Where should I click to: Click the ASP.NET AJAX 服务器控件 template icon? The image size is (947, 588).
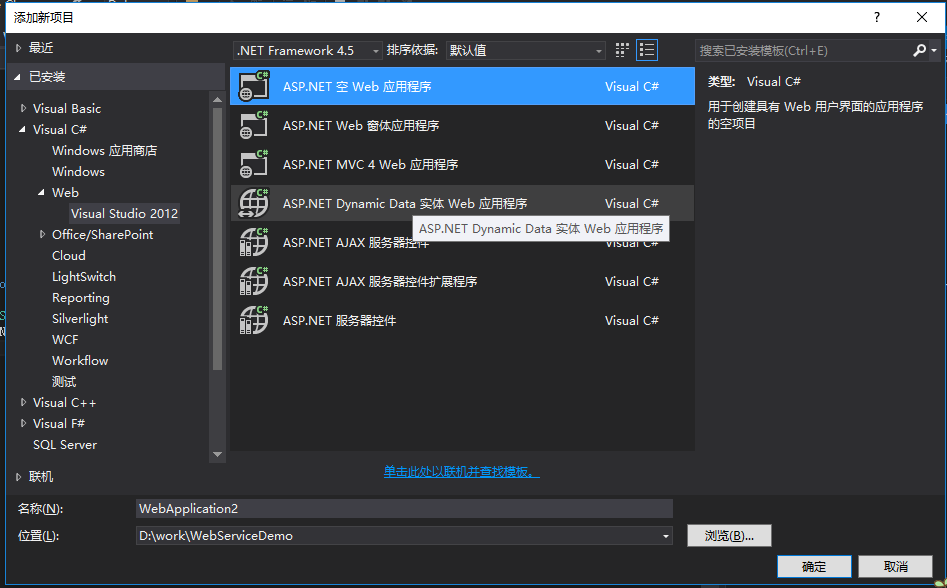pyautogui.click(x=254, y=242)
